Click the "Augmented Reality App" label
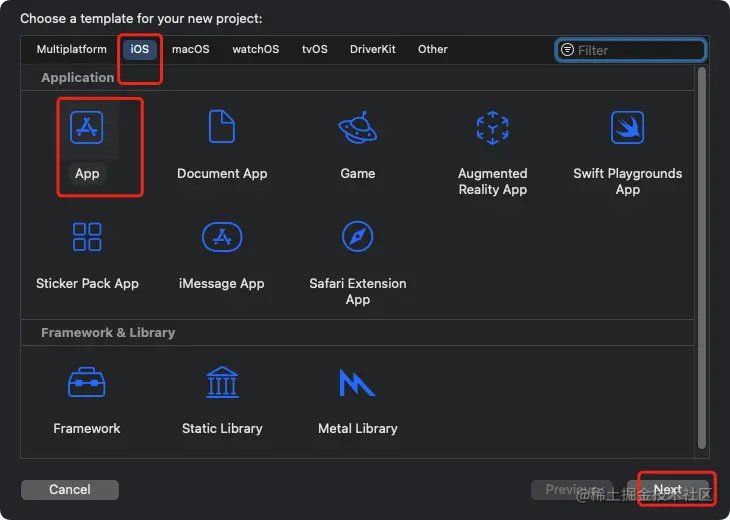730x520 pixels. [493, 182]
